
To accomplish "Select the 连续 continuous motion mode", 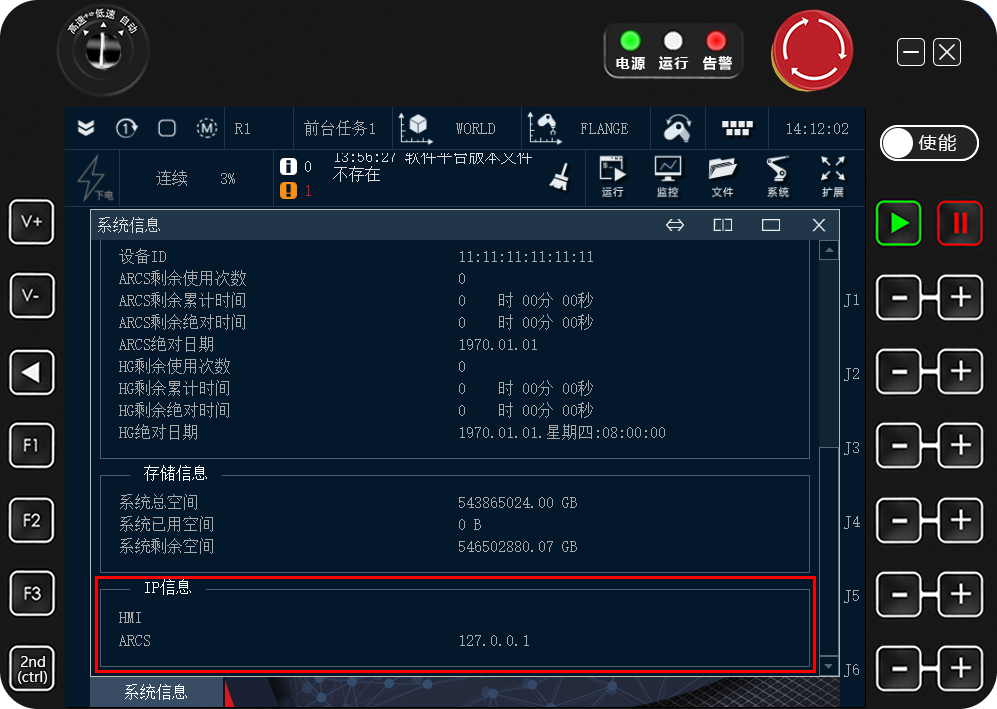I will [172, 179].
